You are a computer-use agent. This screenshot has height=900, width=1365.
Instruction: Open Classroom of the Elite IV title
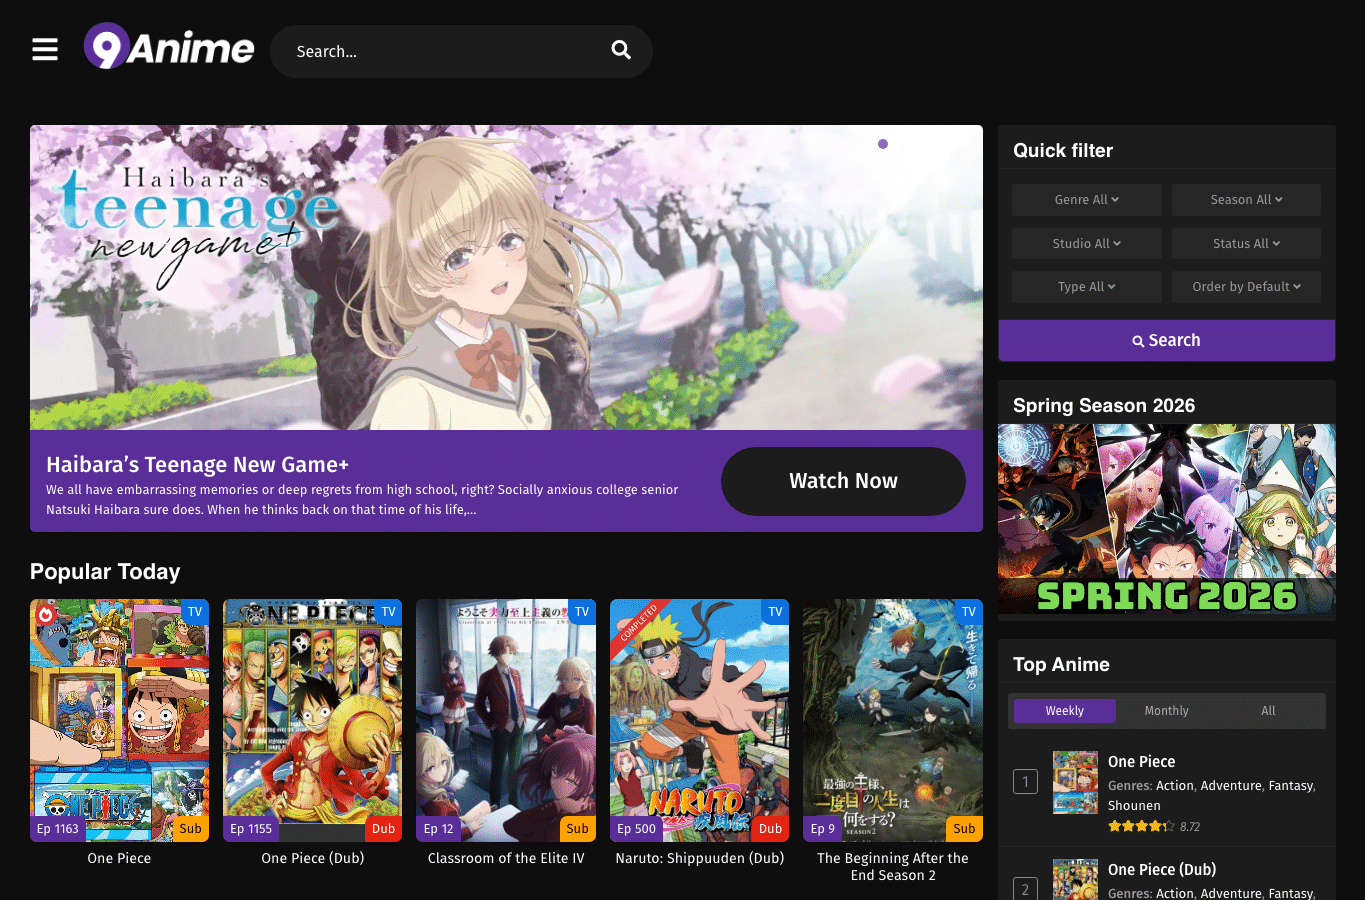click(x=506, y=858)
